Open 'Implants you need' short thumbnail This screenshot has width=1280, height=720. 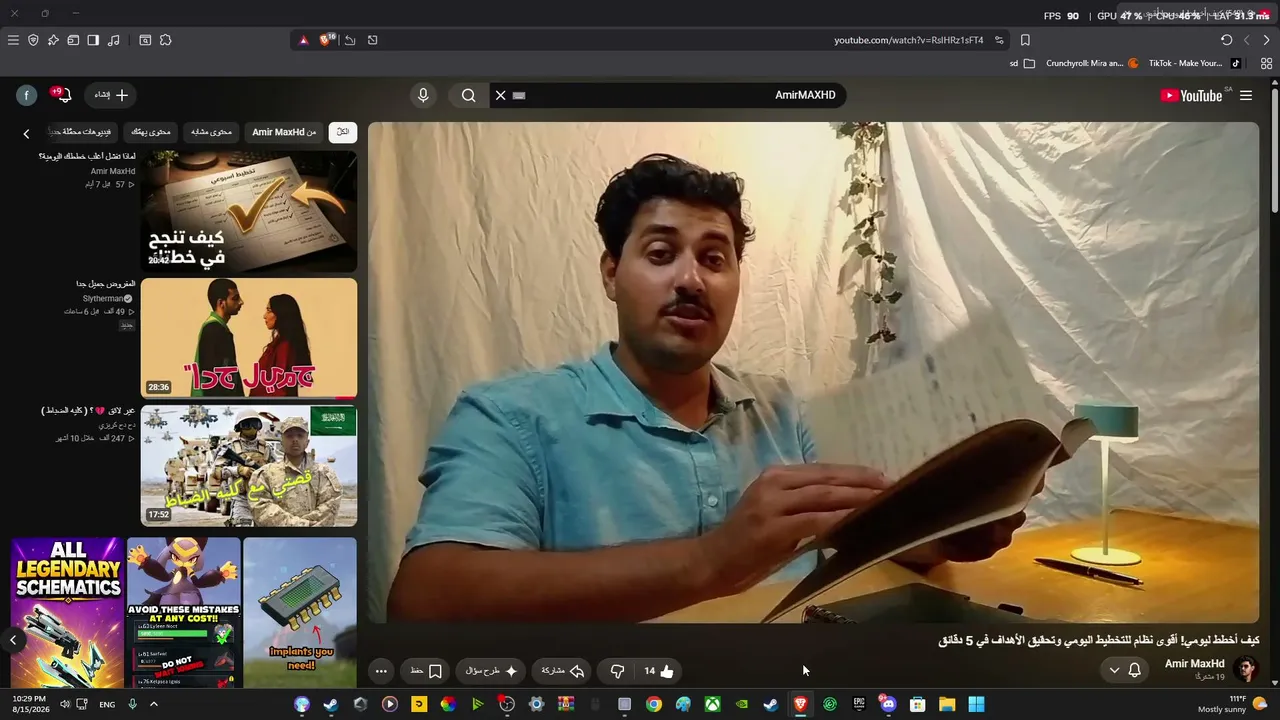pyautogui.click(x=300, y=612)
